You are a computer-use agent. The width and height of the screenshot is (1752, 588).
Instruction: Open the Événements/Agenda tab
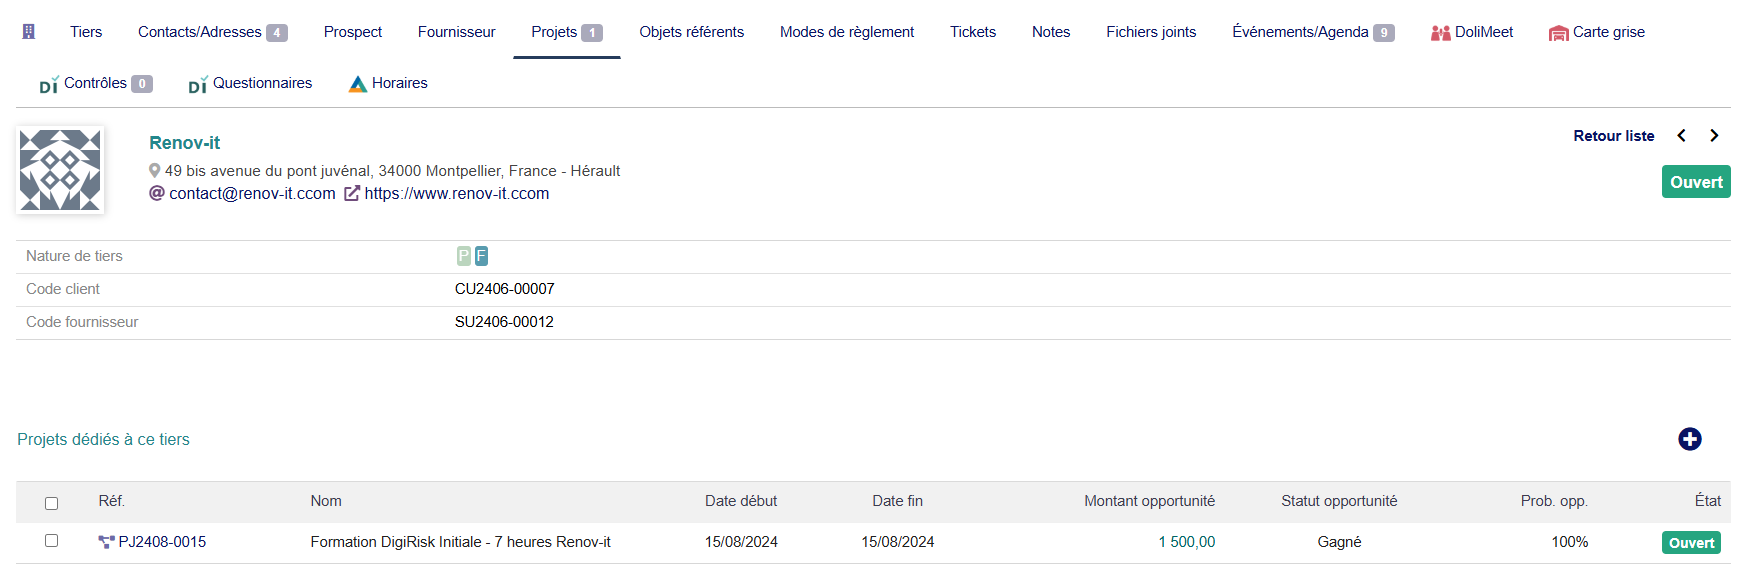[1313, 32]
